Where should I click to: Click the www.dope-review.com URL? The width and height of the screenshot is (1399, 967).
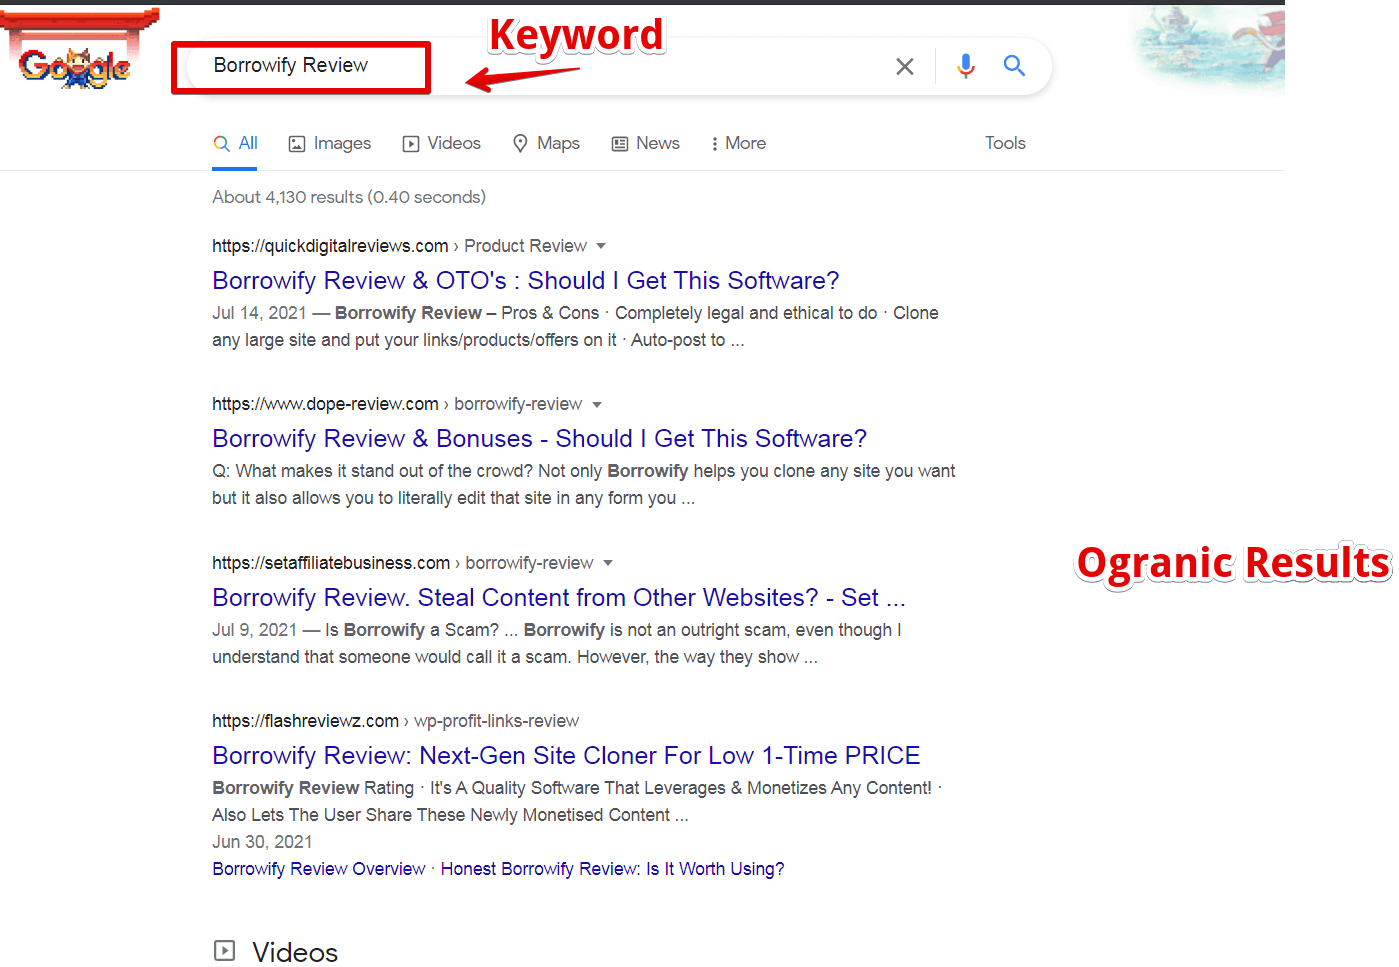325,404
